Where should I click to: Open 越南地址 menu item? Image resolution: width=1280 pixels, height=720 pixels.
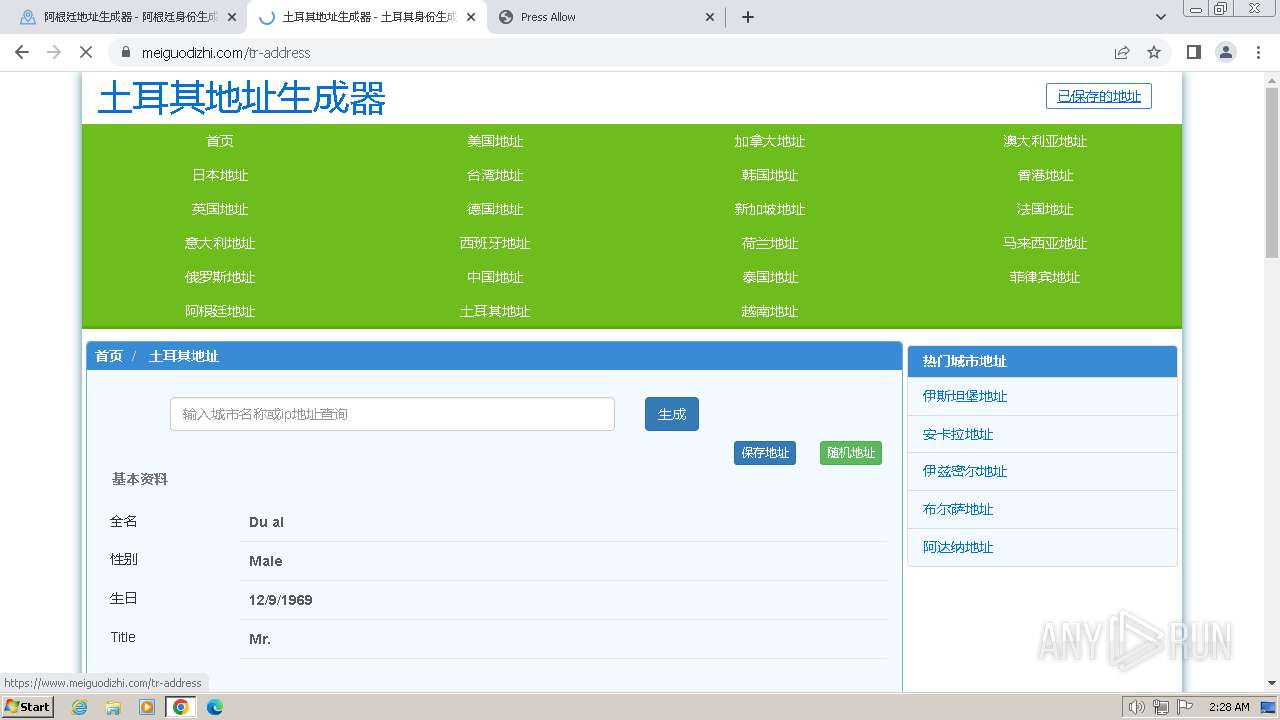click(x=770, y=311)
